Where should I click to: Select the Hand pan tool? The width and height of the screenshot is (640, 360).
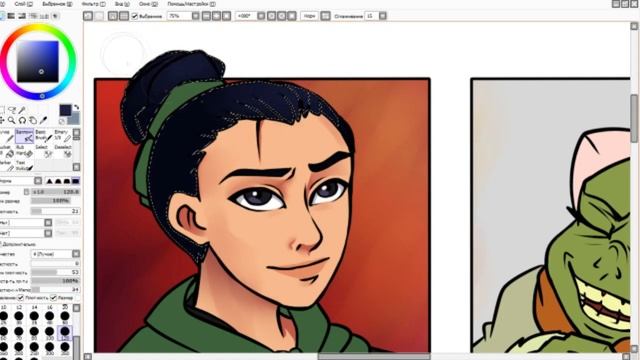33,120
